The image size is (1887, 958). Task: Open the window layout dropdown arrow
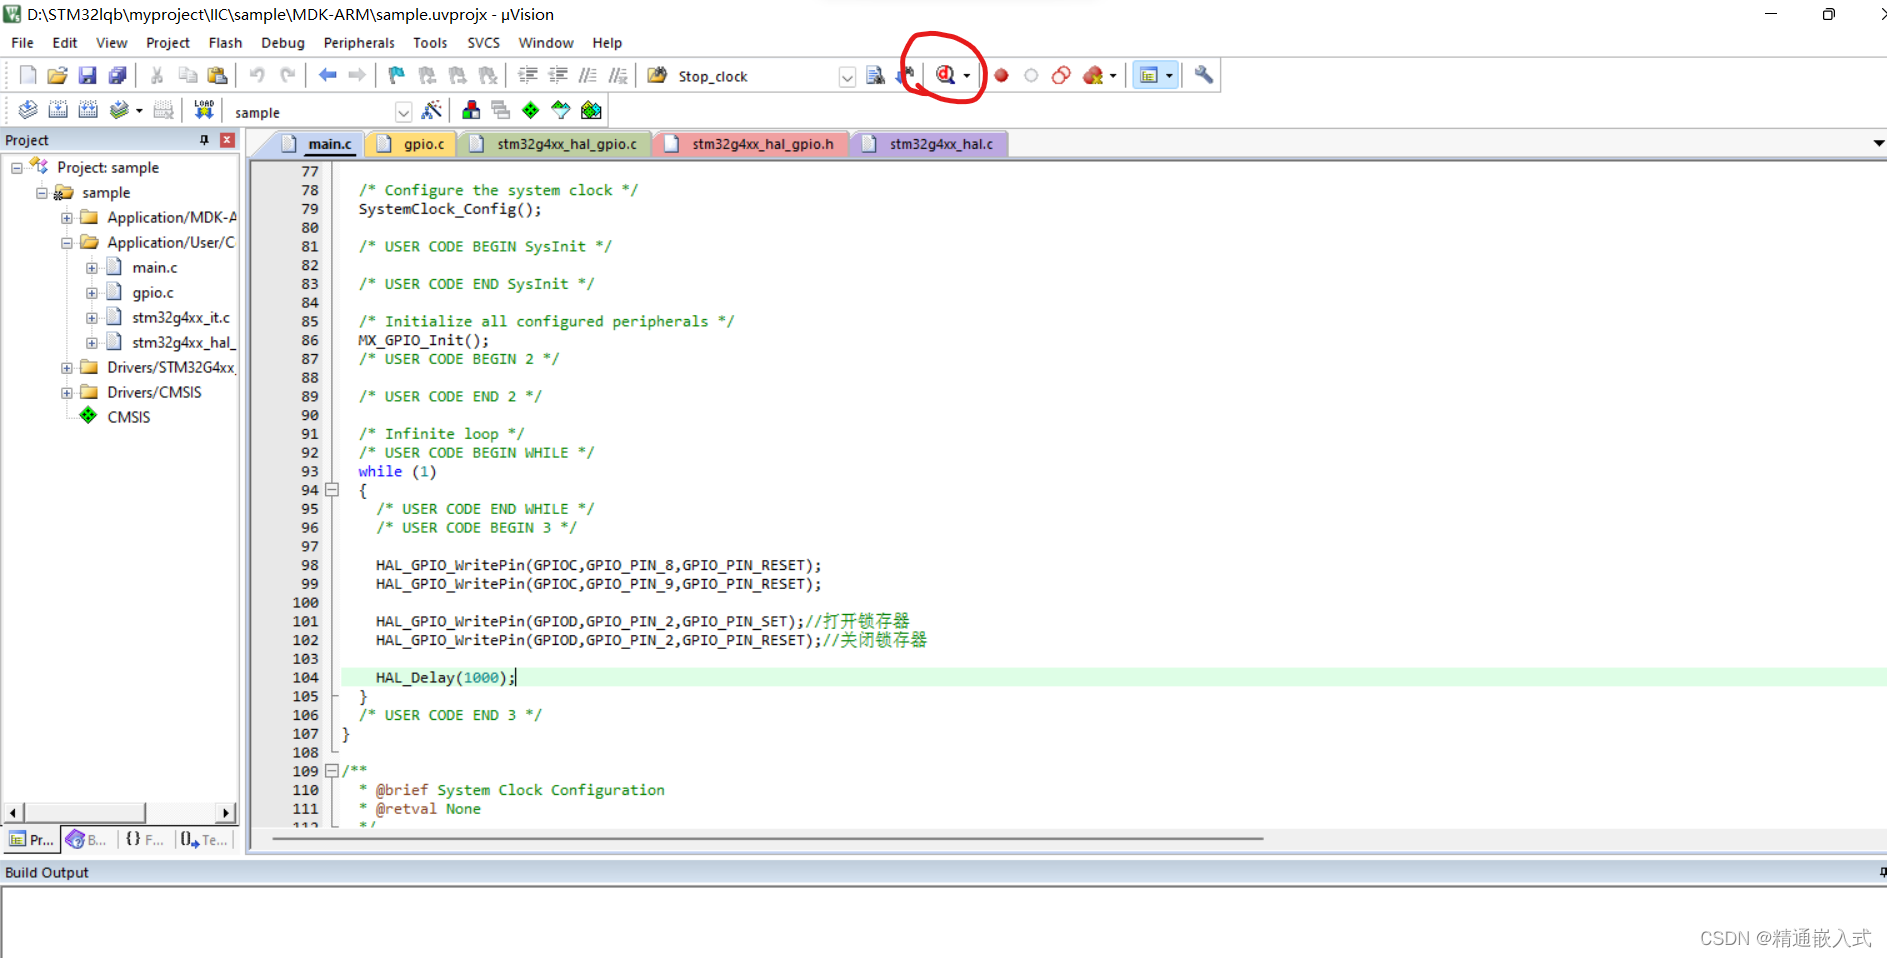1169,76
